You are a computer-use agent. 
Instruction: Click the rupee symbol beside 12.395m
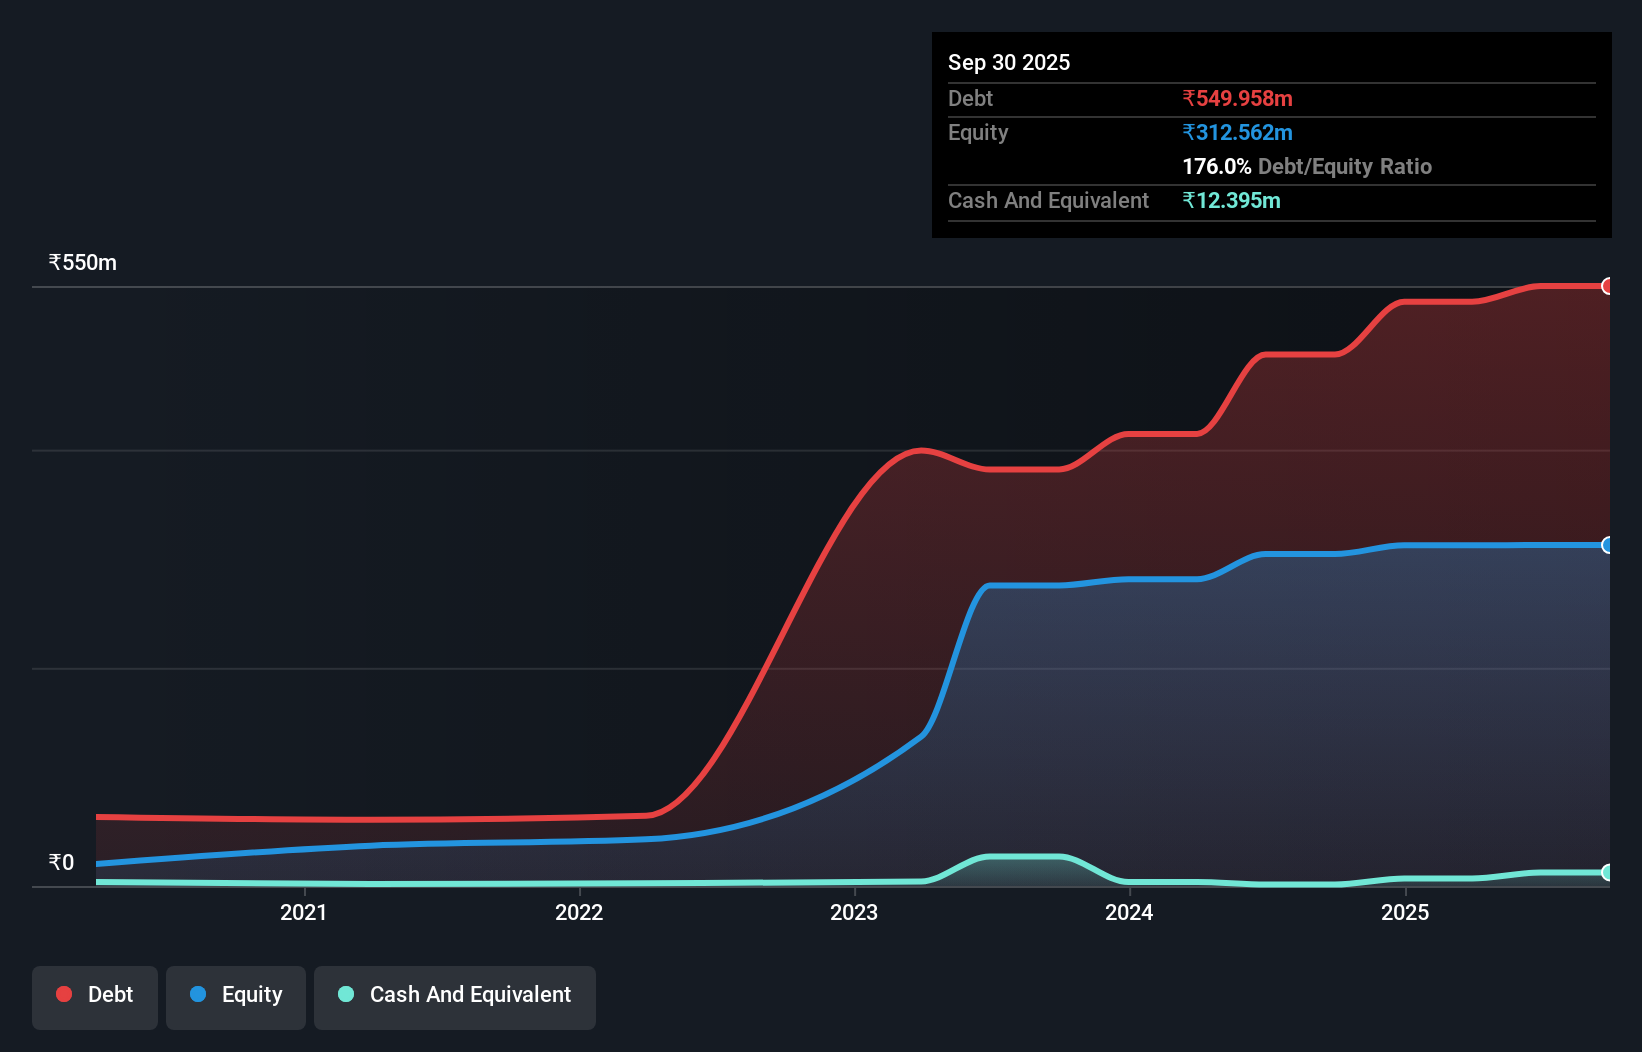pos(1188,201)
